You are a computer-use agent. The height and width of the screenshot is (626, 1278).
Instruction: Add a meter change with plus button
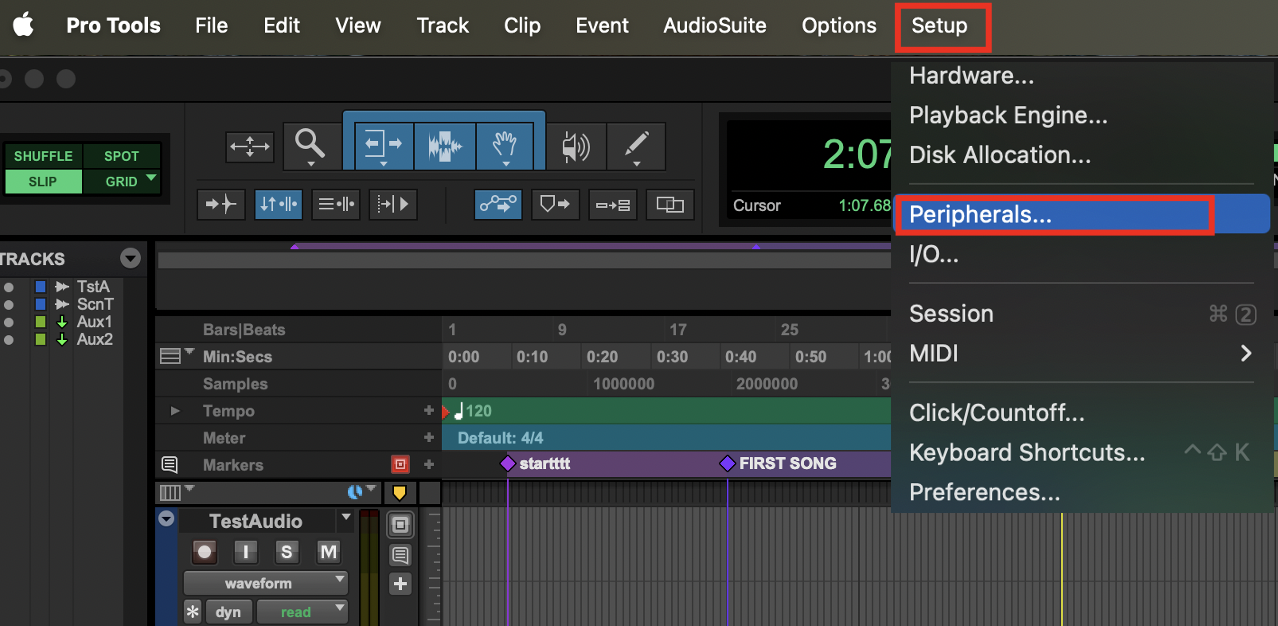[x=429, y=438]
